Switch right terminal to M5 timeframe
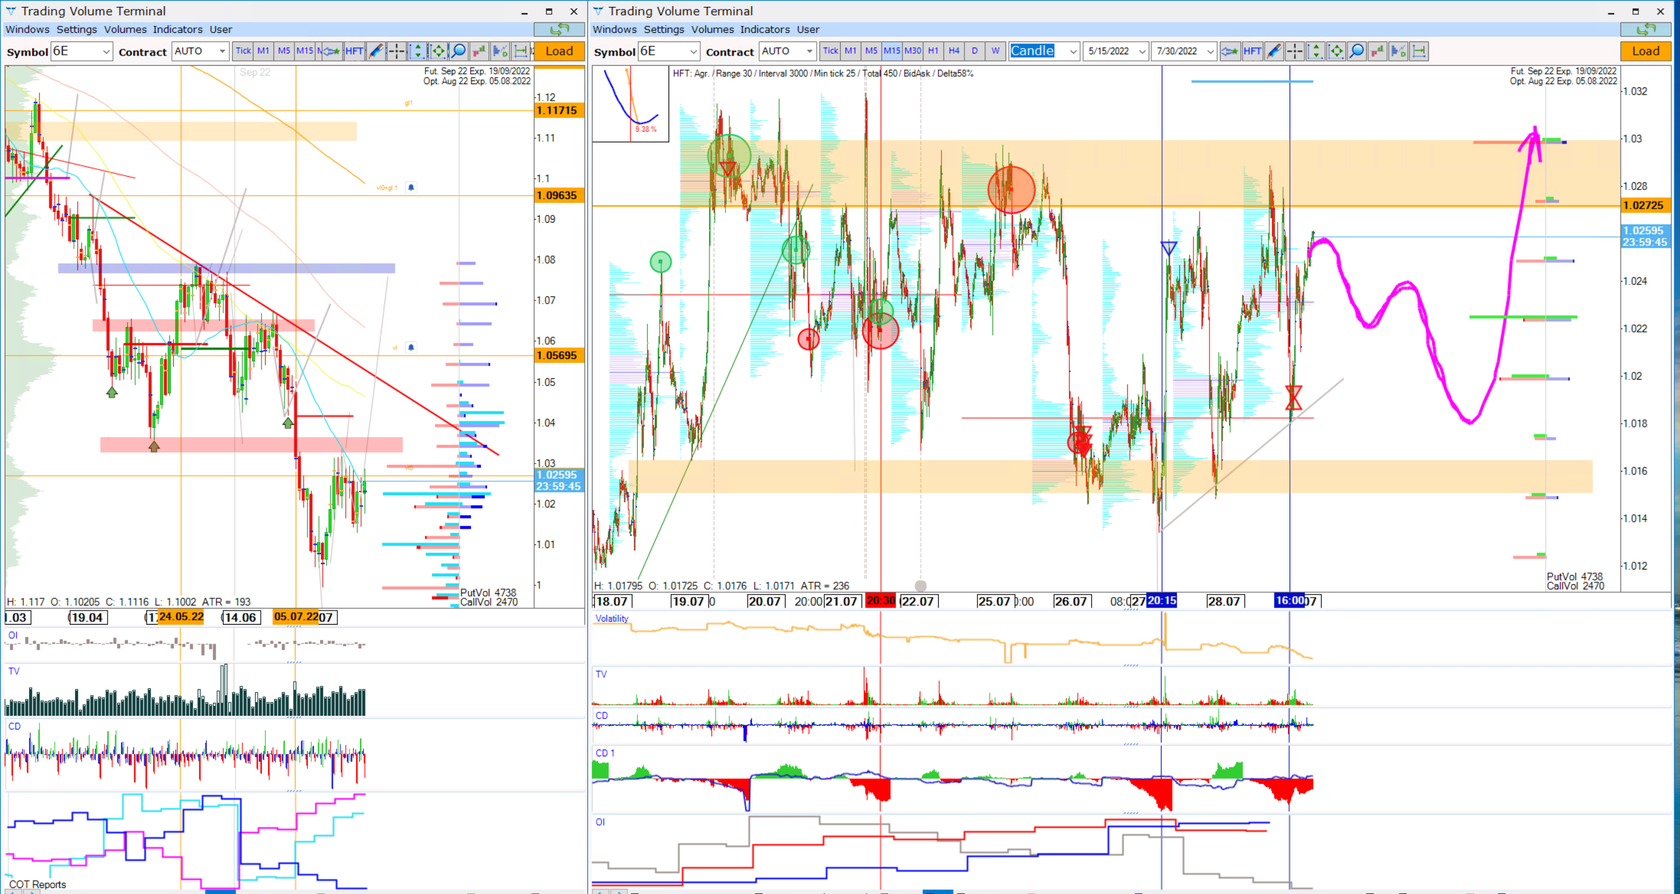This screenshot has height=894, width=1680. pos(871,51)
